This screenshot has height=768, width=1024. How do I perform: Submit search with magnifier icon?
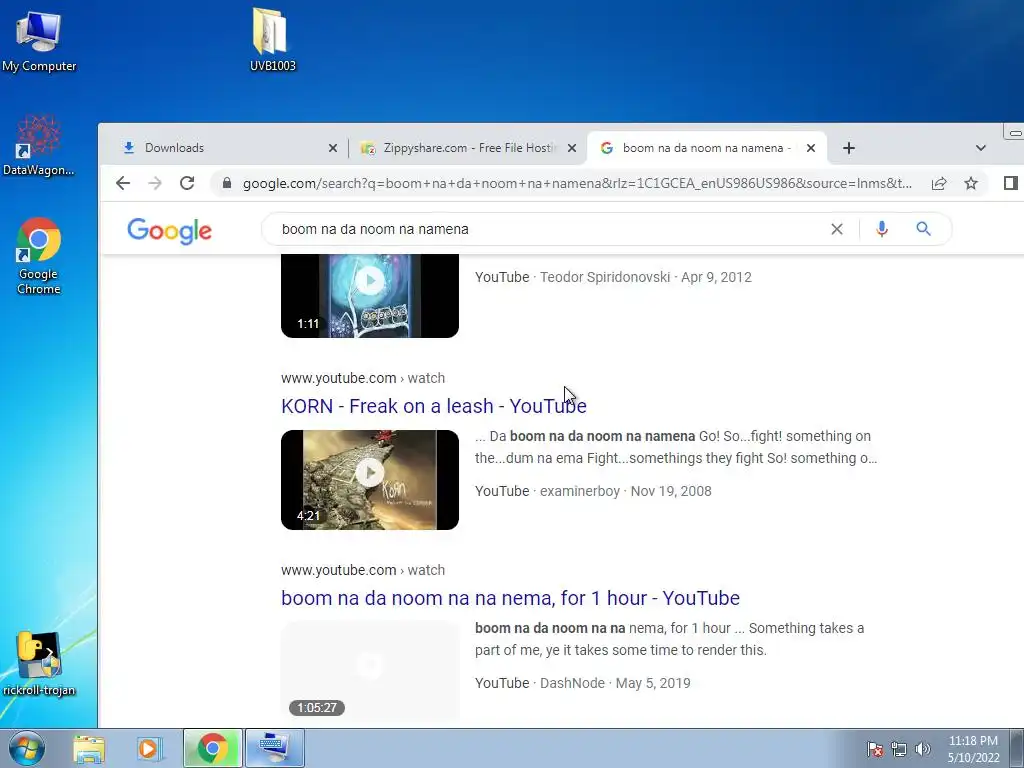[x=923, y=229]
